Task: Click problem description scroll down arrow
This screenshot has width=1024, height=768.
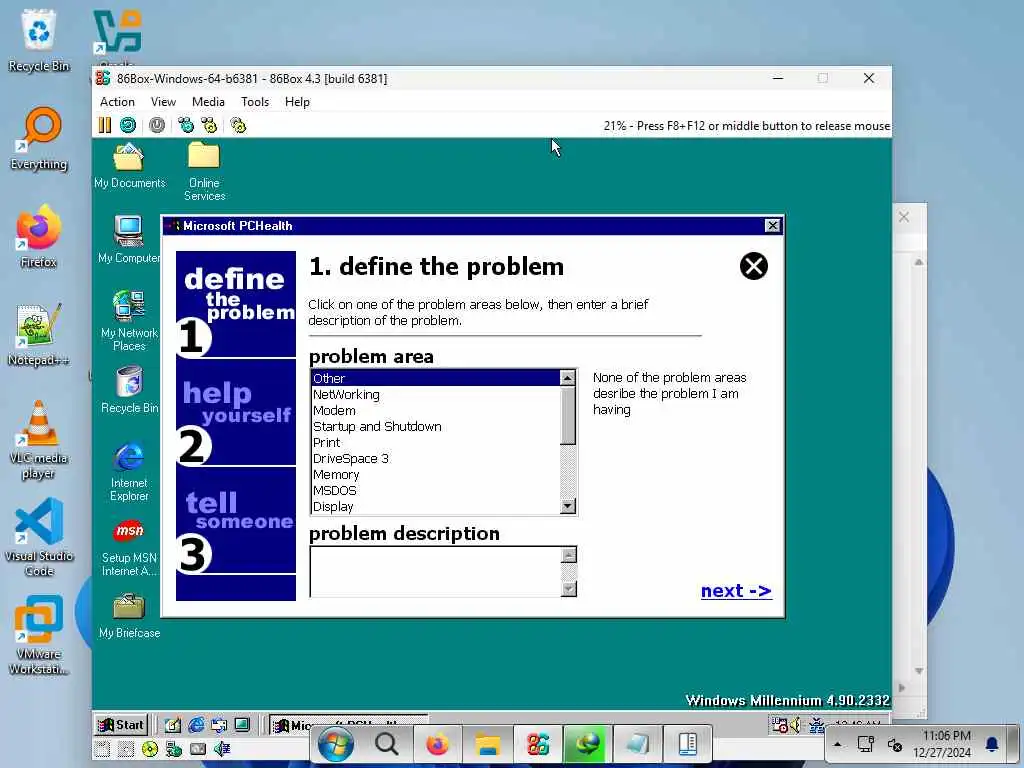Action: 569,588
